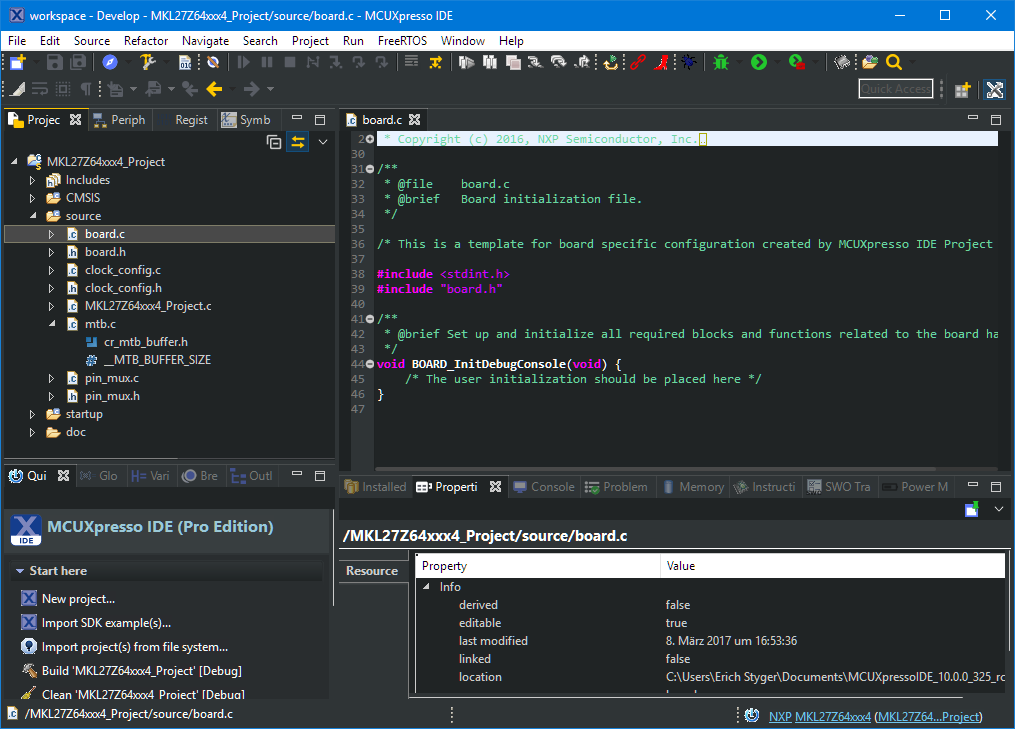Click the green Run button in toolbar

(759, 62)
